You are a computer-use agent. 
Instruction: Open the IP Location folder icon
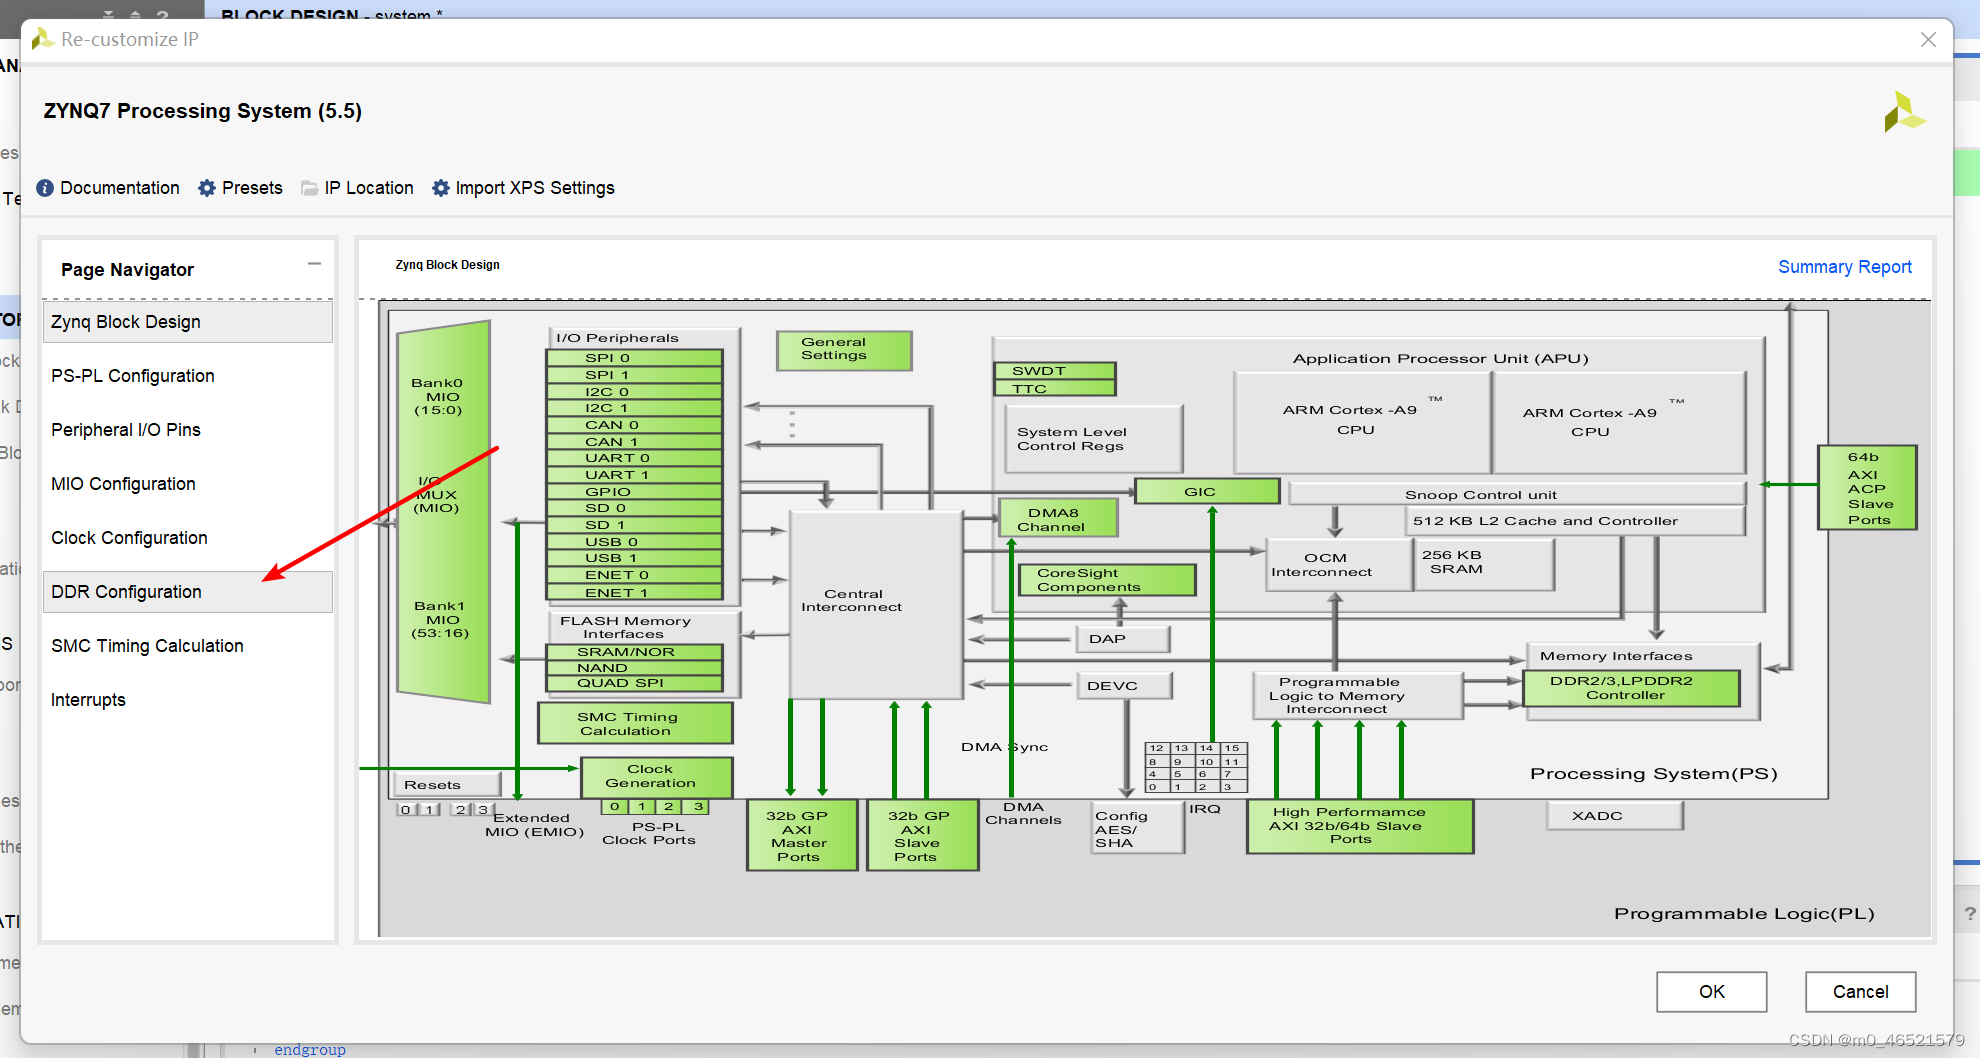tap(309, 188)
